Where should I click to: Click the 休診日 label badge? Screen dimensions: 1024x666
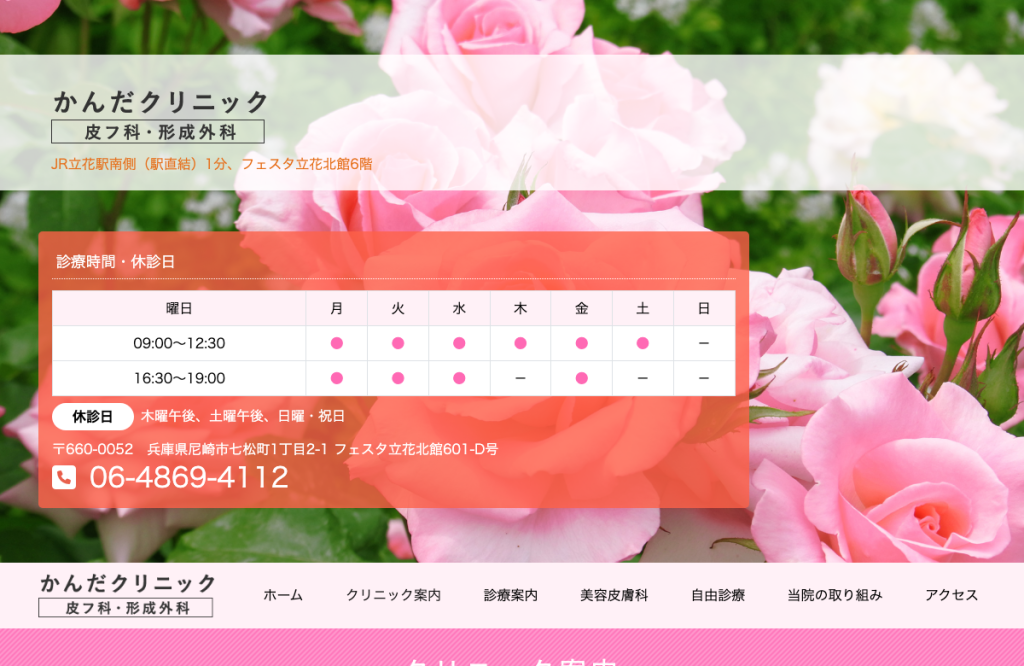coord(93,417)
